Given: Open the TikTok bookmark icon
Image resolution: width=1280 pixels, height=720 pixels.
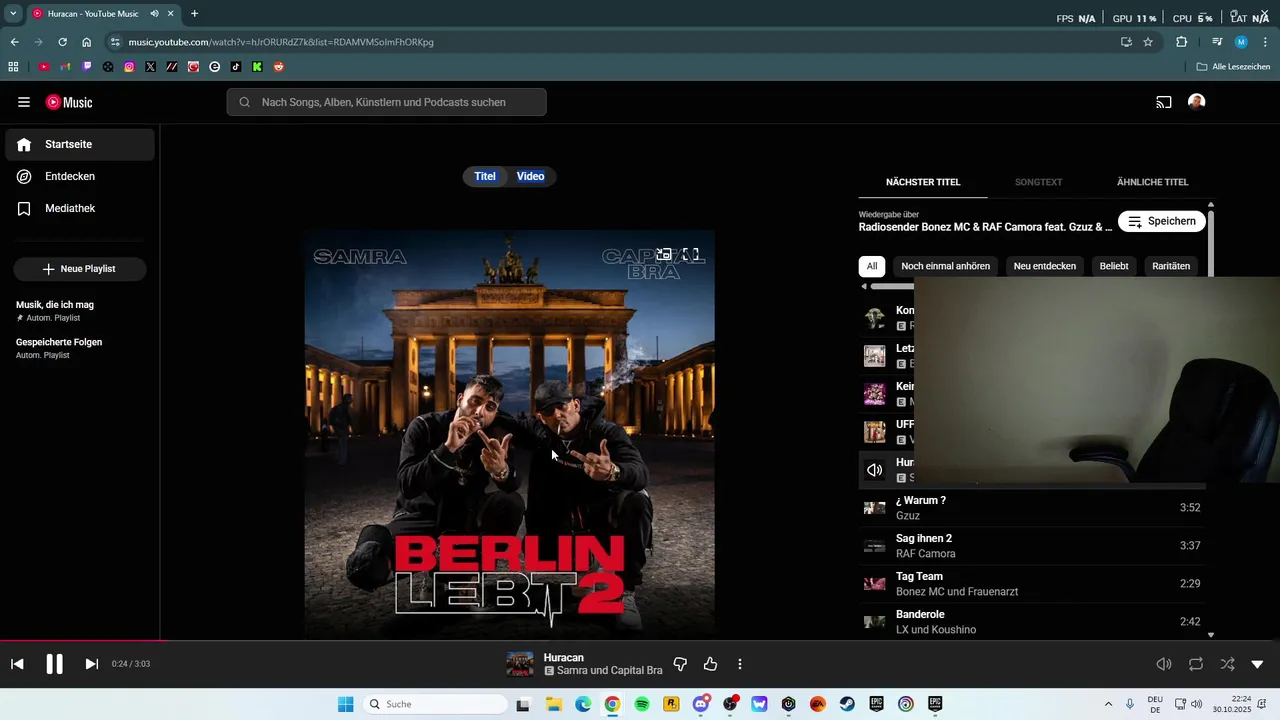Looking at the screenshot, I should click(x=236, y=67).
